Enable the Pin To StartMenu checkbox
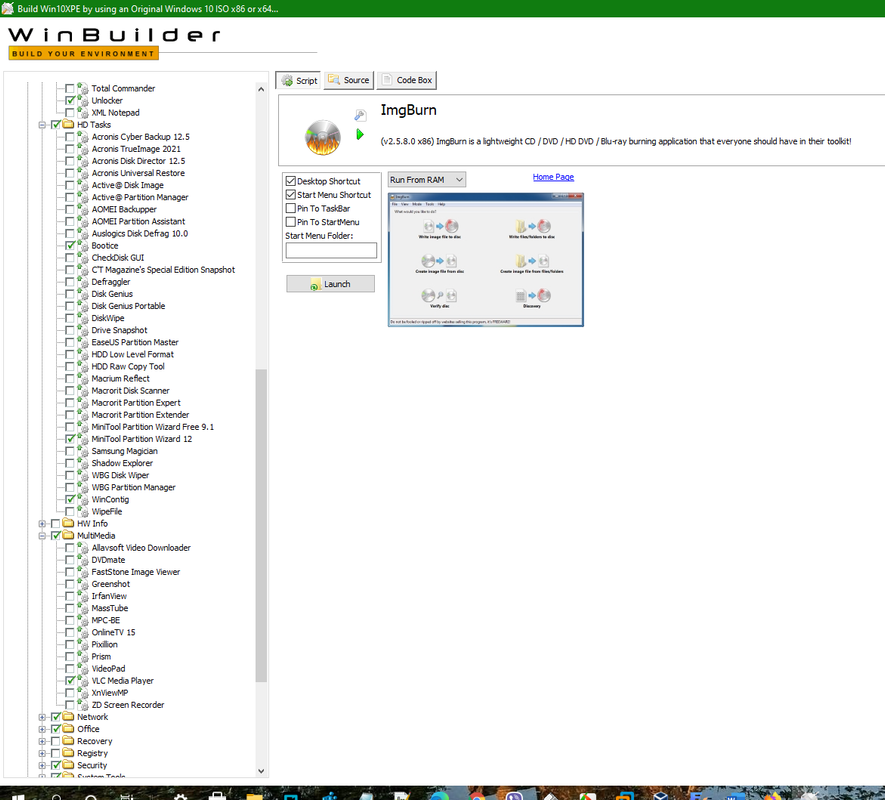Screen dimensions: 885x800 pyautogui.click(x=291, y=221)
